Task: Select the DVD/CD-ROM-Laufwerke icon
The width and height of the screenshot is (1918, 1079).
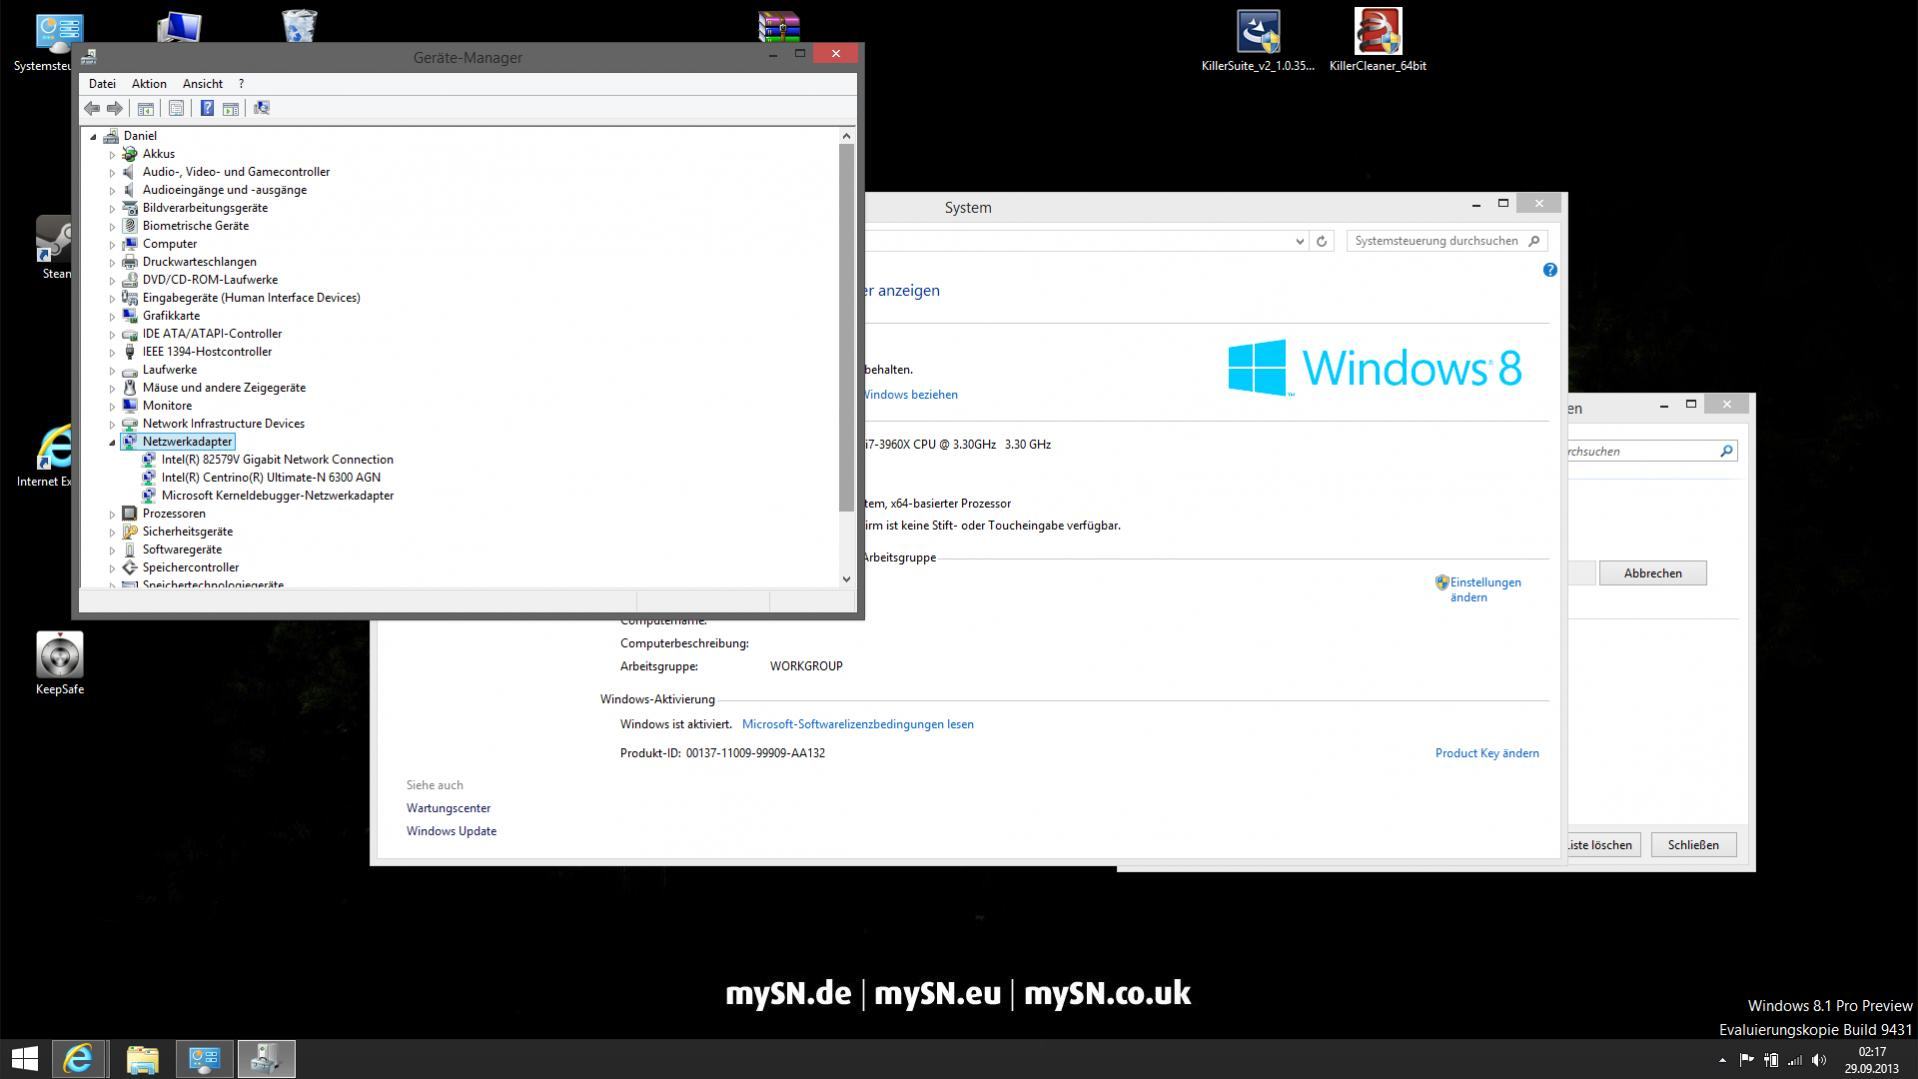Action: pyautogui.click(x=130, y=280)
